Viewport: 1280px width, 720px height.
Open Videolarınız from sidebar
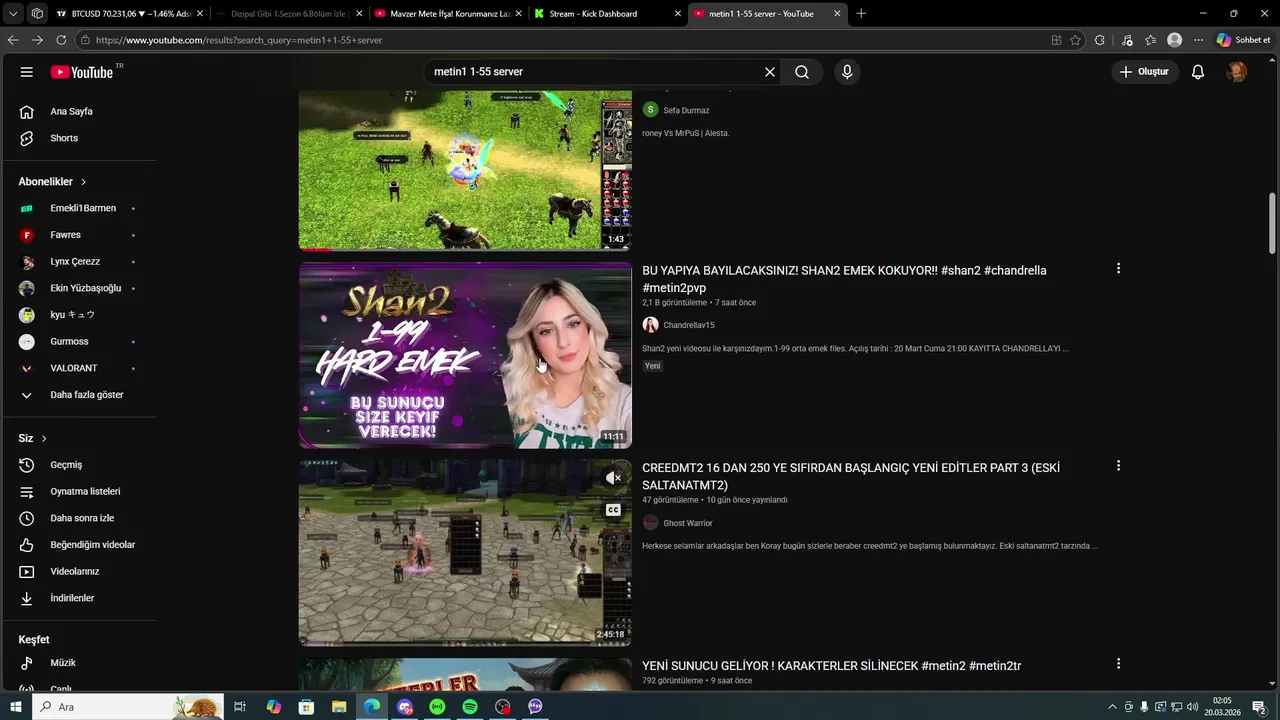pos(78,571)
